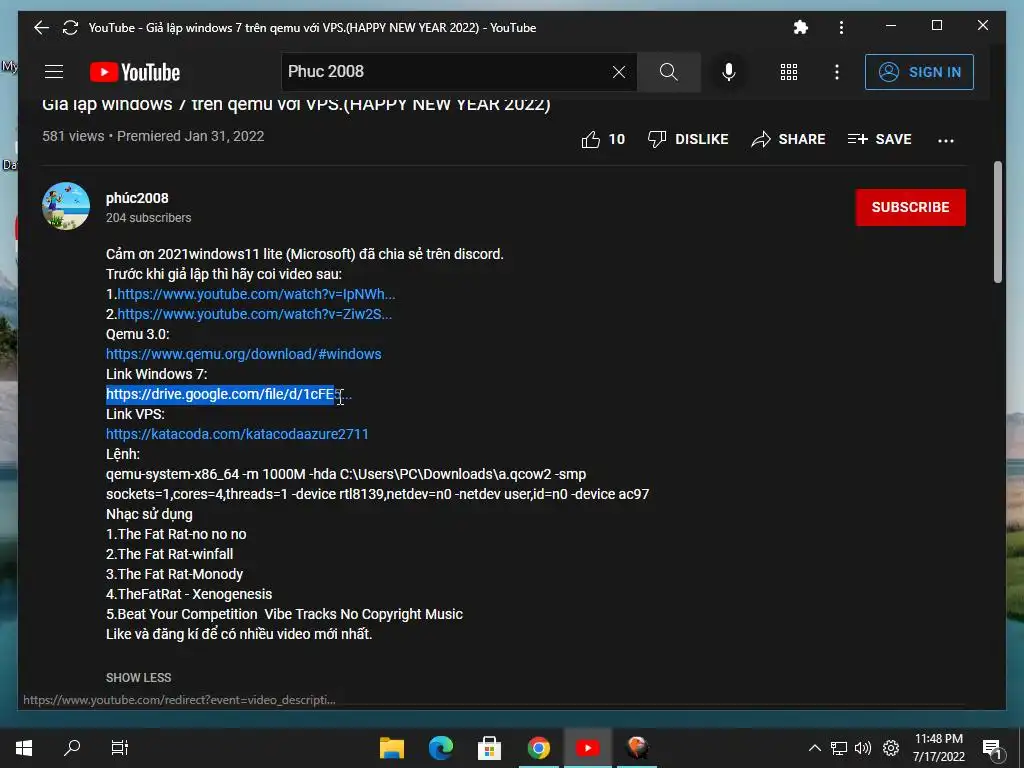This screenshot has height=768, width=1024.
Task: Click the magnifier search button
Action: [669, 72]
